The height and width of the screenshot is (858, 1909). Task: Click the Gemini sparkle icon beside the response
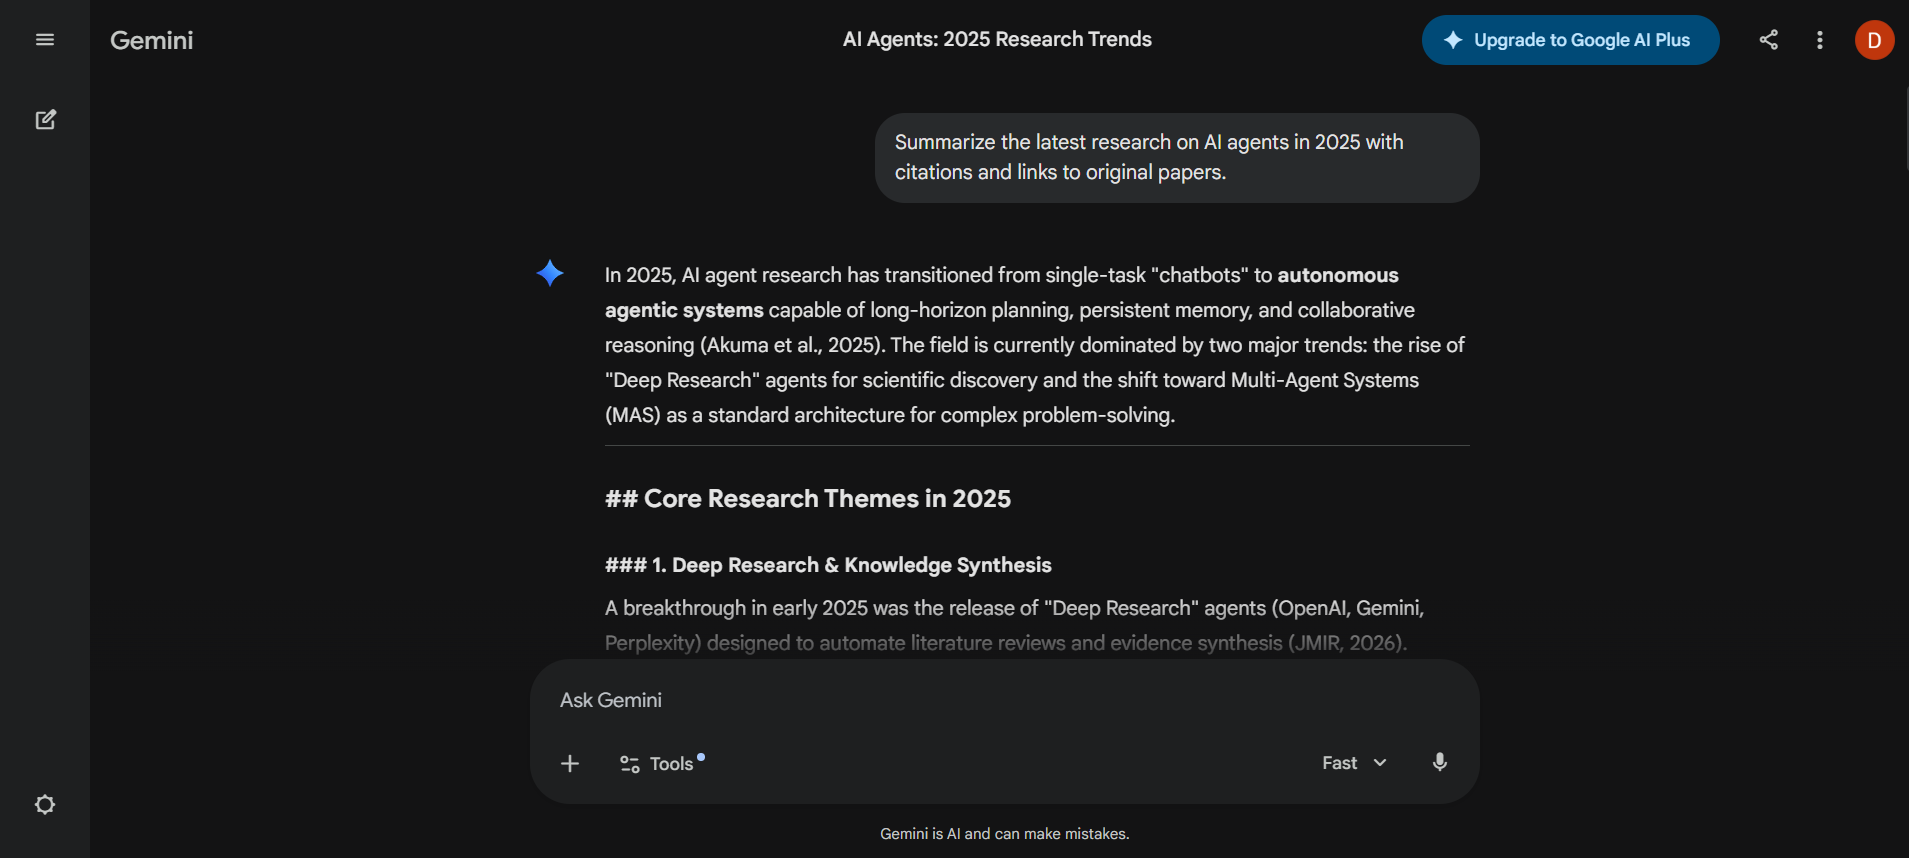click(550, 273)
